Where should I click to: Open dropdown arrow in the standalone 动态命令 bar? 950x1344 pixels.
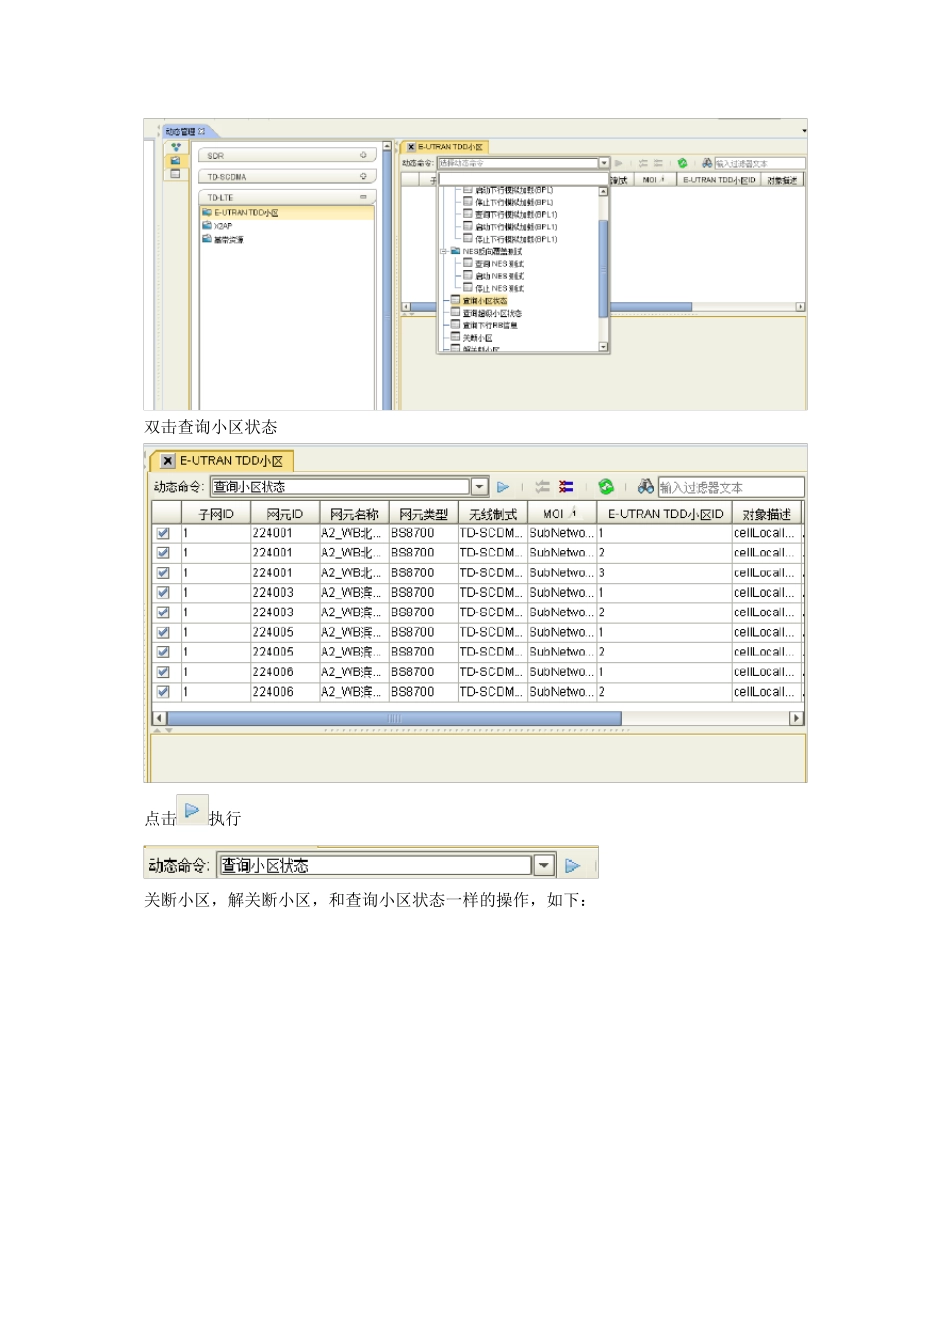tap(544, 866)
